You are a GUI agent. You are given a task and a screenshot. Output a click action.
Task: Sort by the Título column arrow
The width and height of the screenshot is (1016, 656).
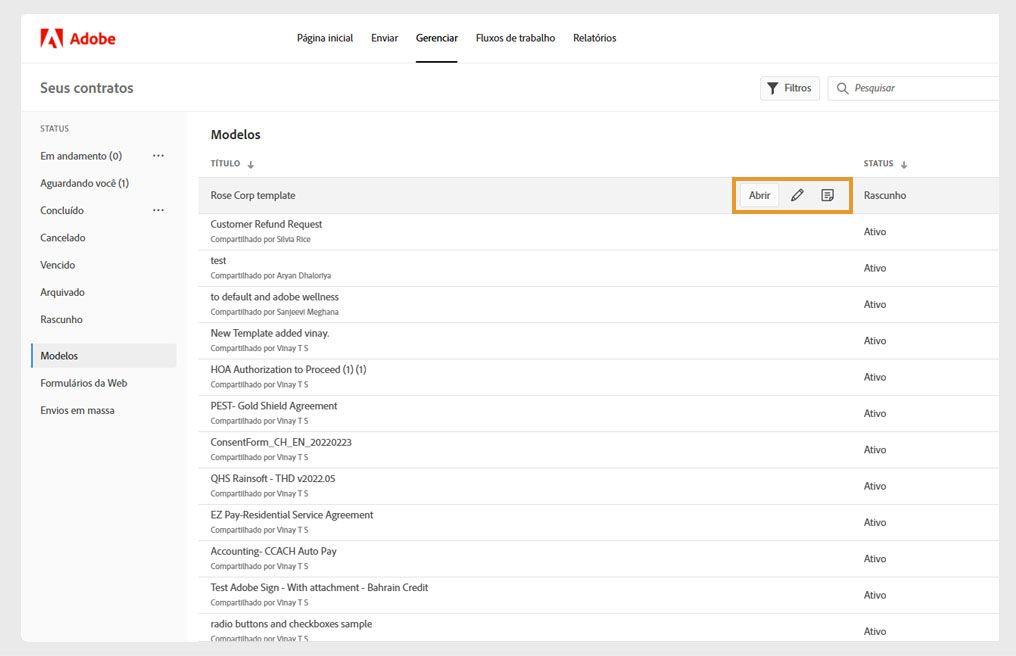251,165
